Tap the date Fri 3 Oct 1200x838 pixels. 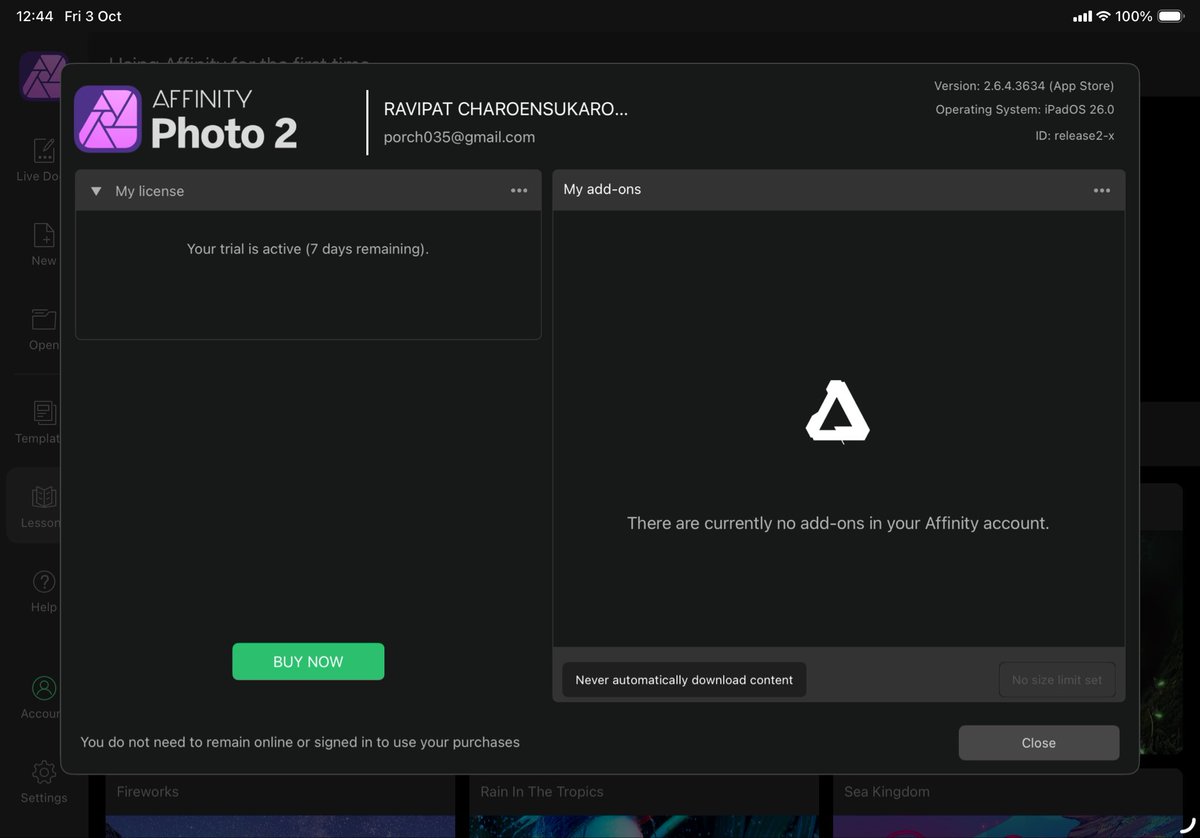pos(93,17)
